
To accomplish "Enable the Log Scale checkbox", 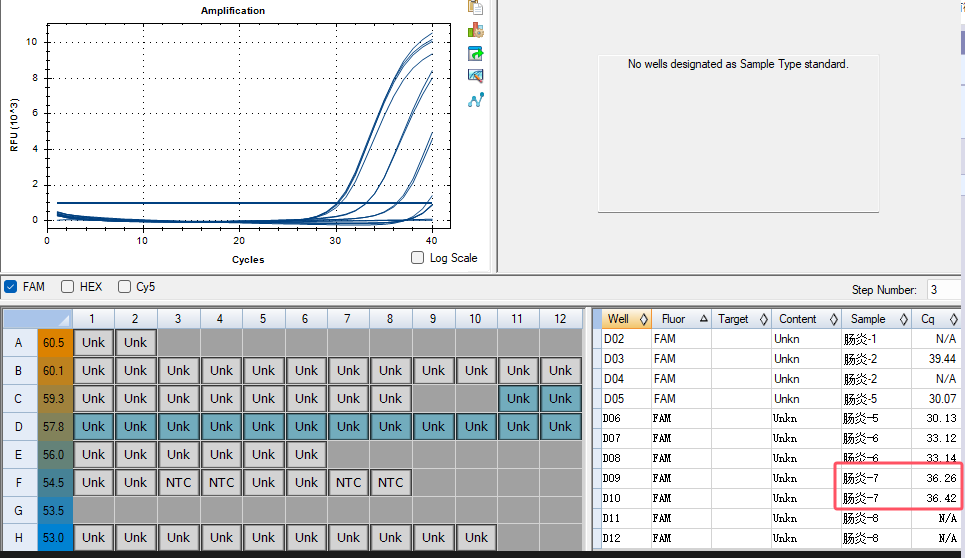I will tap(417, 258).
